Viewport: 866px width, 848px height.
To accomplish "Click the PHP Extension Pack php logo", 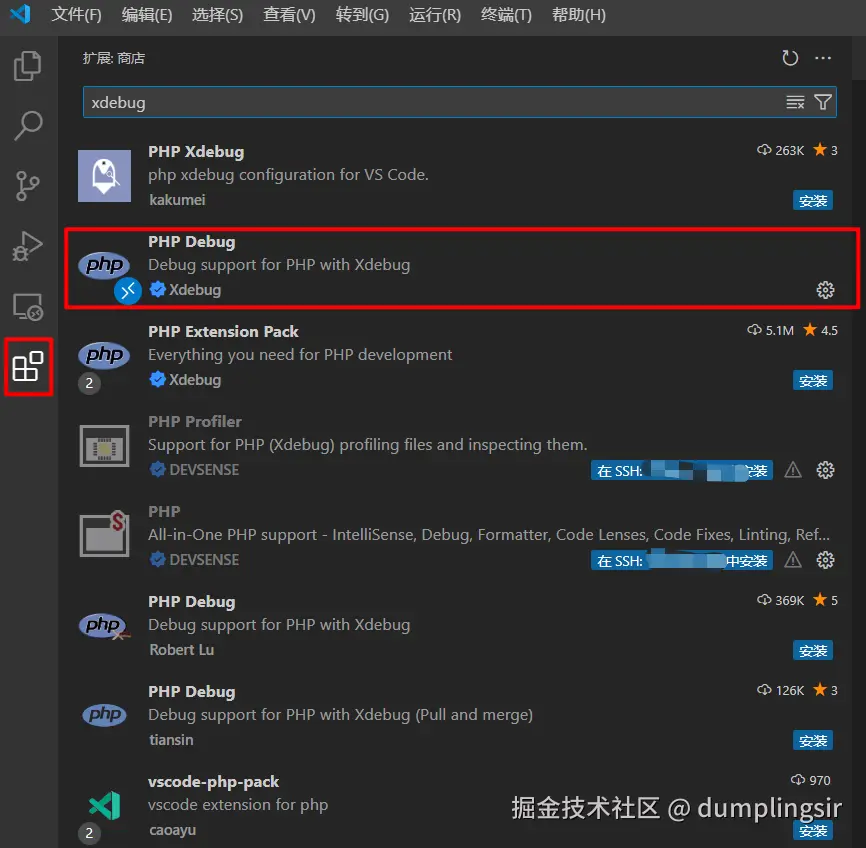I will [104, 355].
